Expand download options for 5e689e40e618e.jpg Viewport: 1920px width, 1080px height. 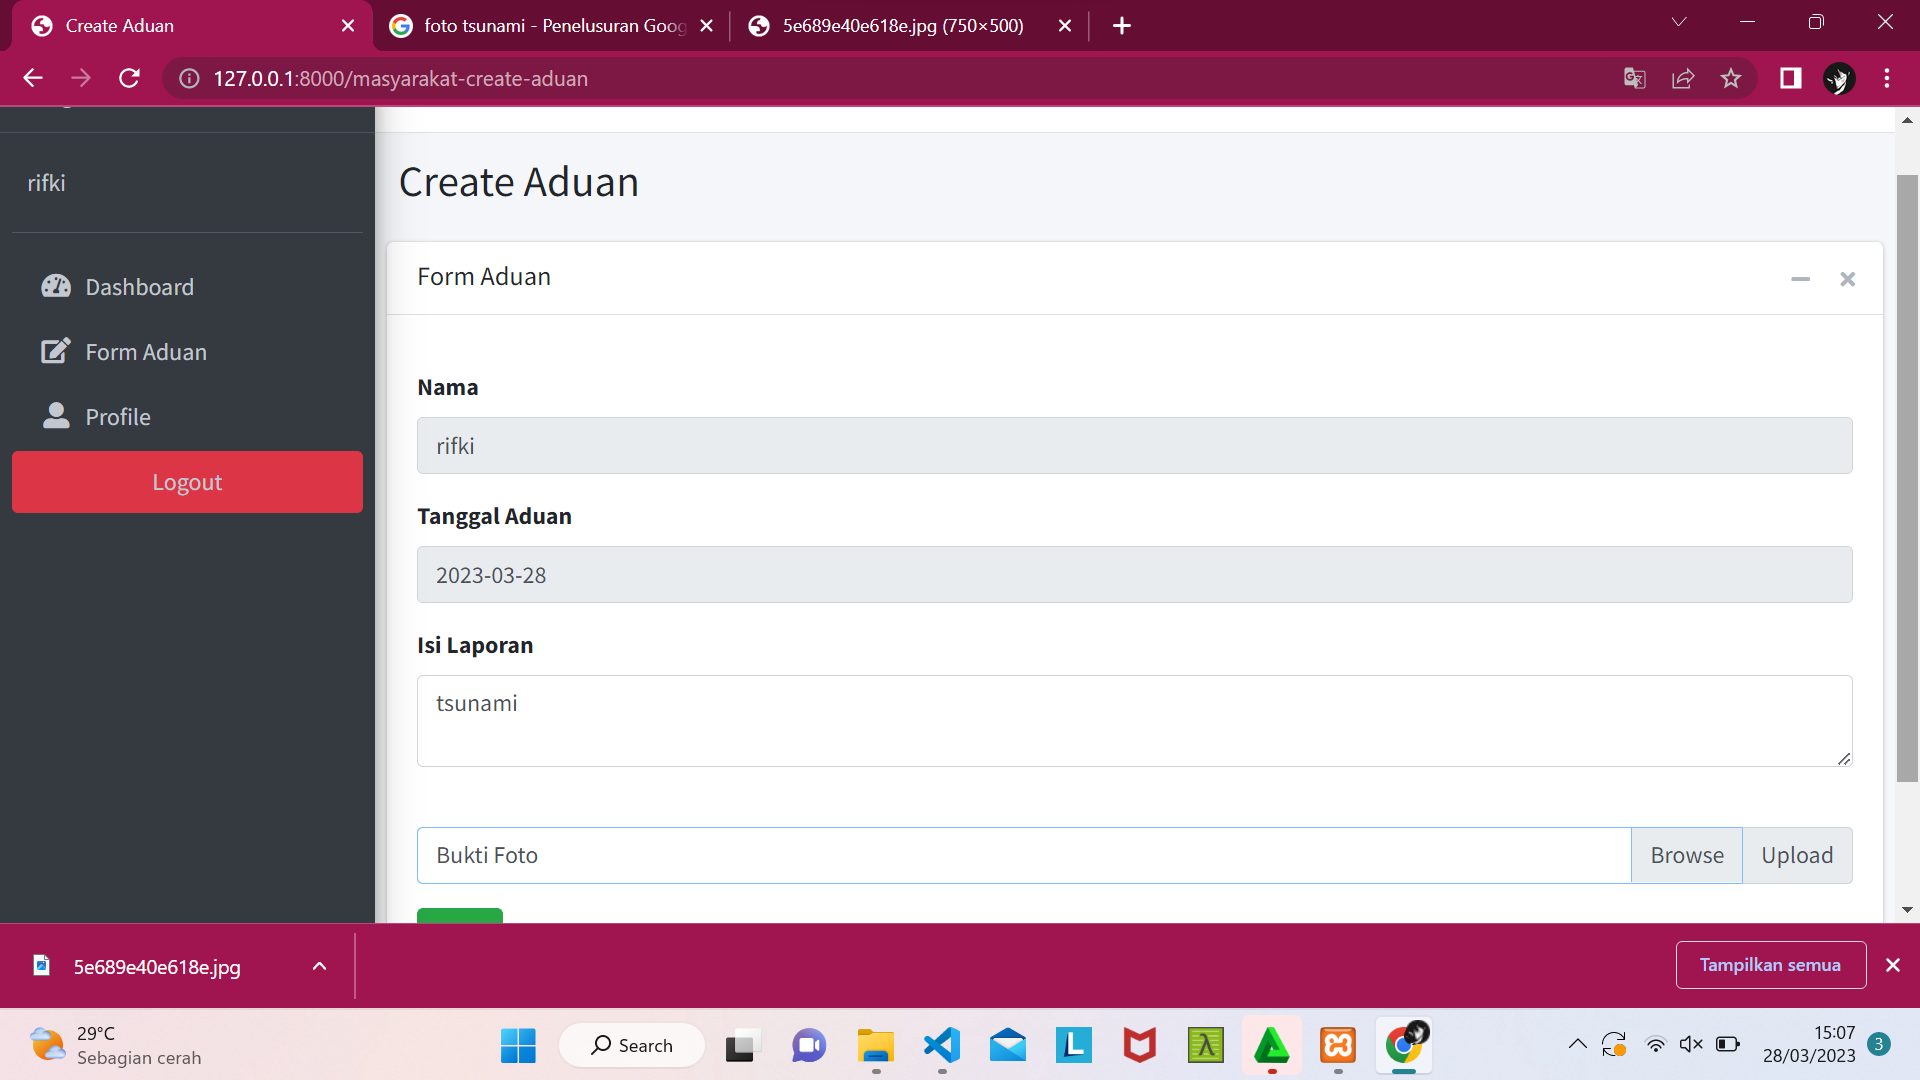[x=319, y=966]
